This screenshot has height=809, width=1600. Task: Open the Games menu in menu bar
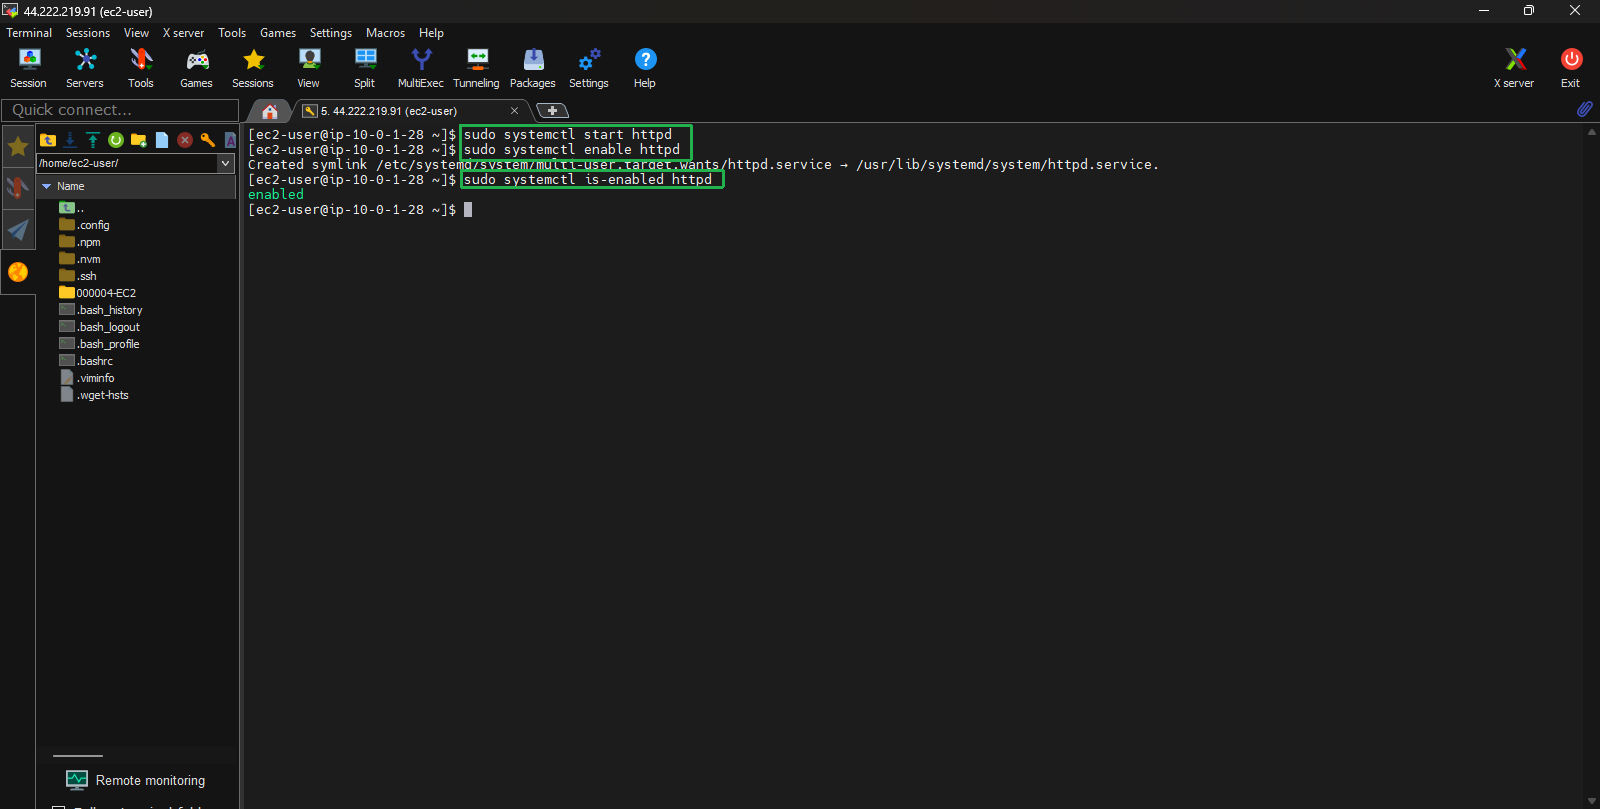[x=278, y=33]
